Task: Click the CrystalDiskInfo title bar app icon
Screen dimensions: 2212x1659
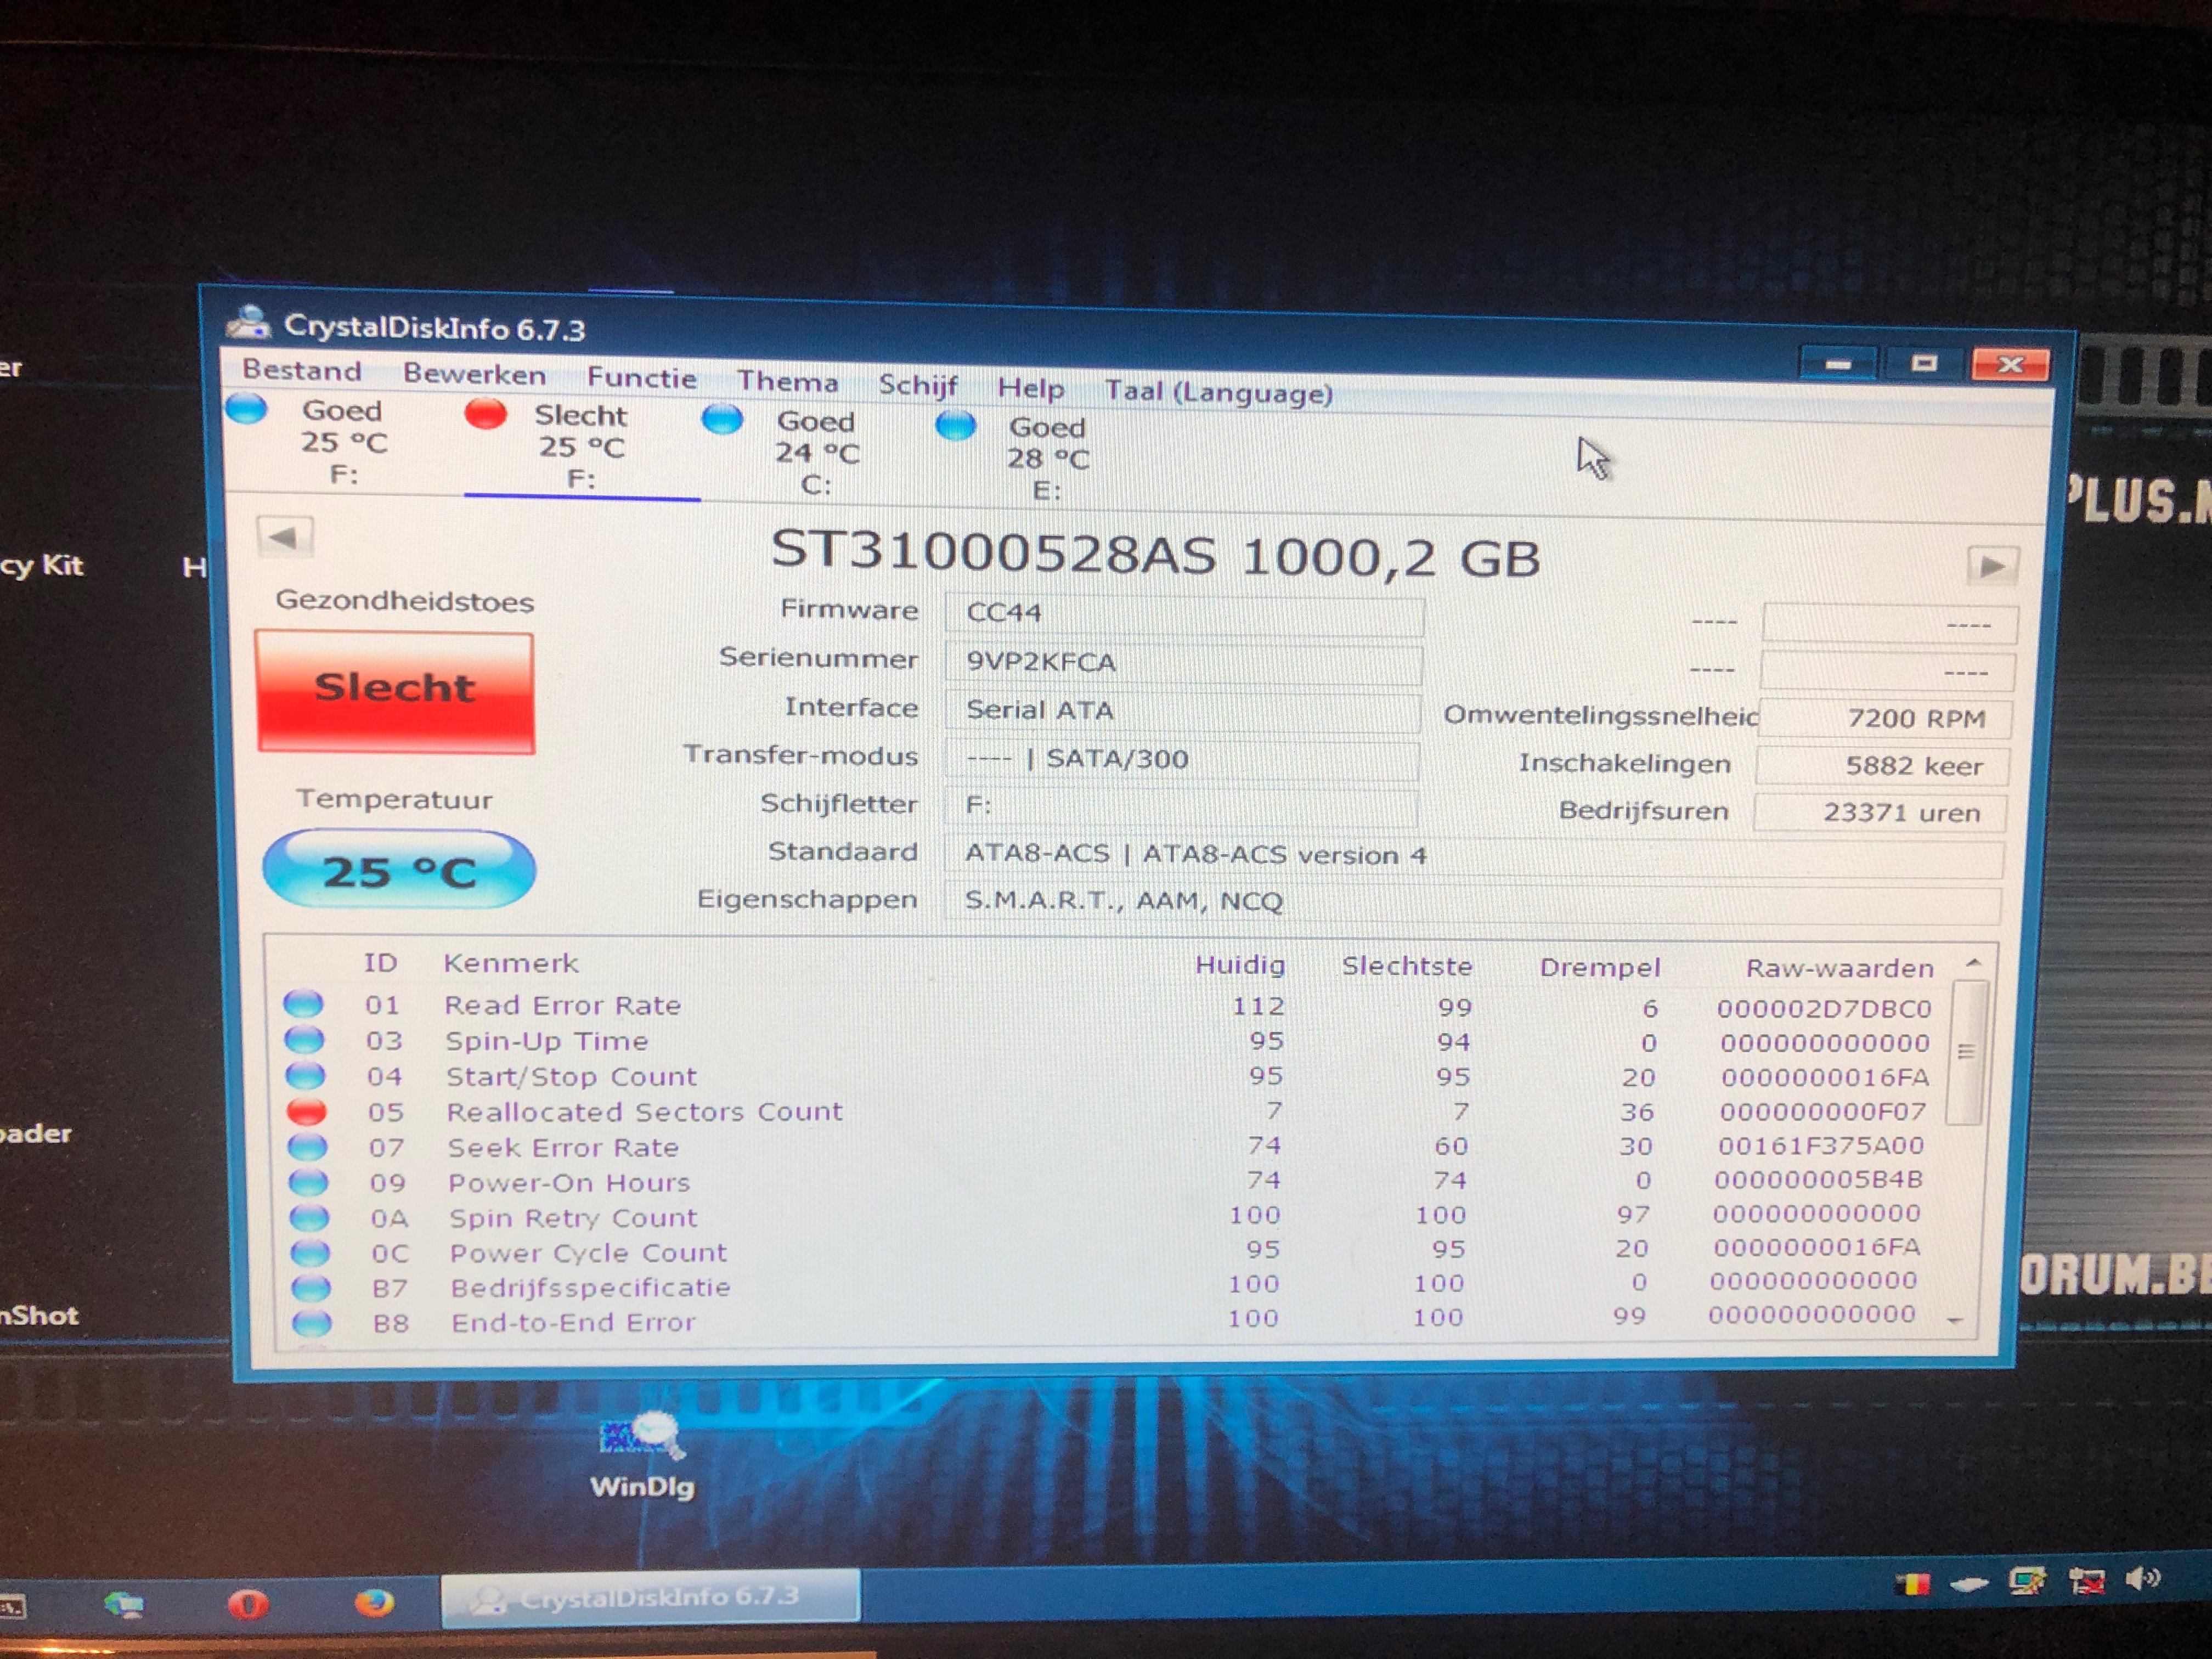Action: (x=248, y=322)
